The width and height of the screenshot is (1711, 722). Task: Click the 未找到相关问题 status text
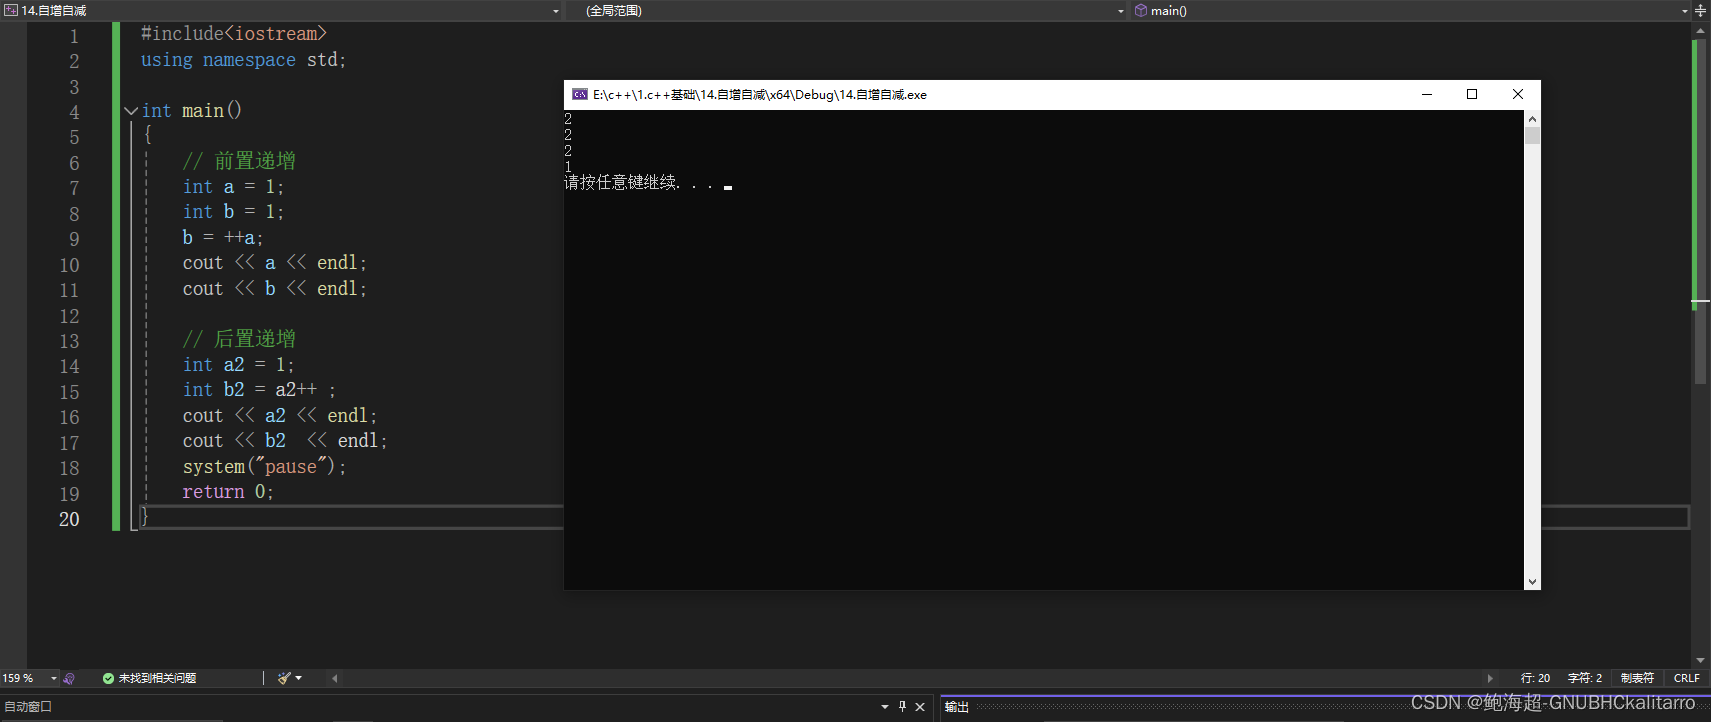pyautogui.click(x=157, y=678)
